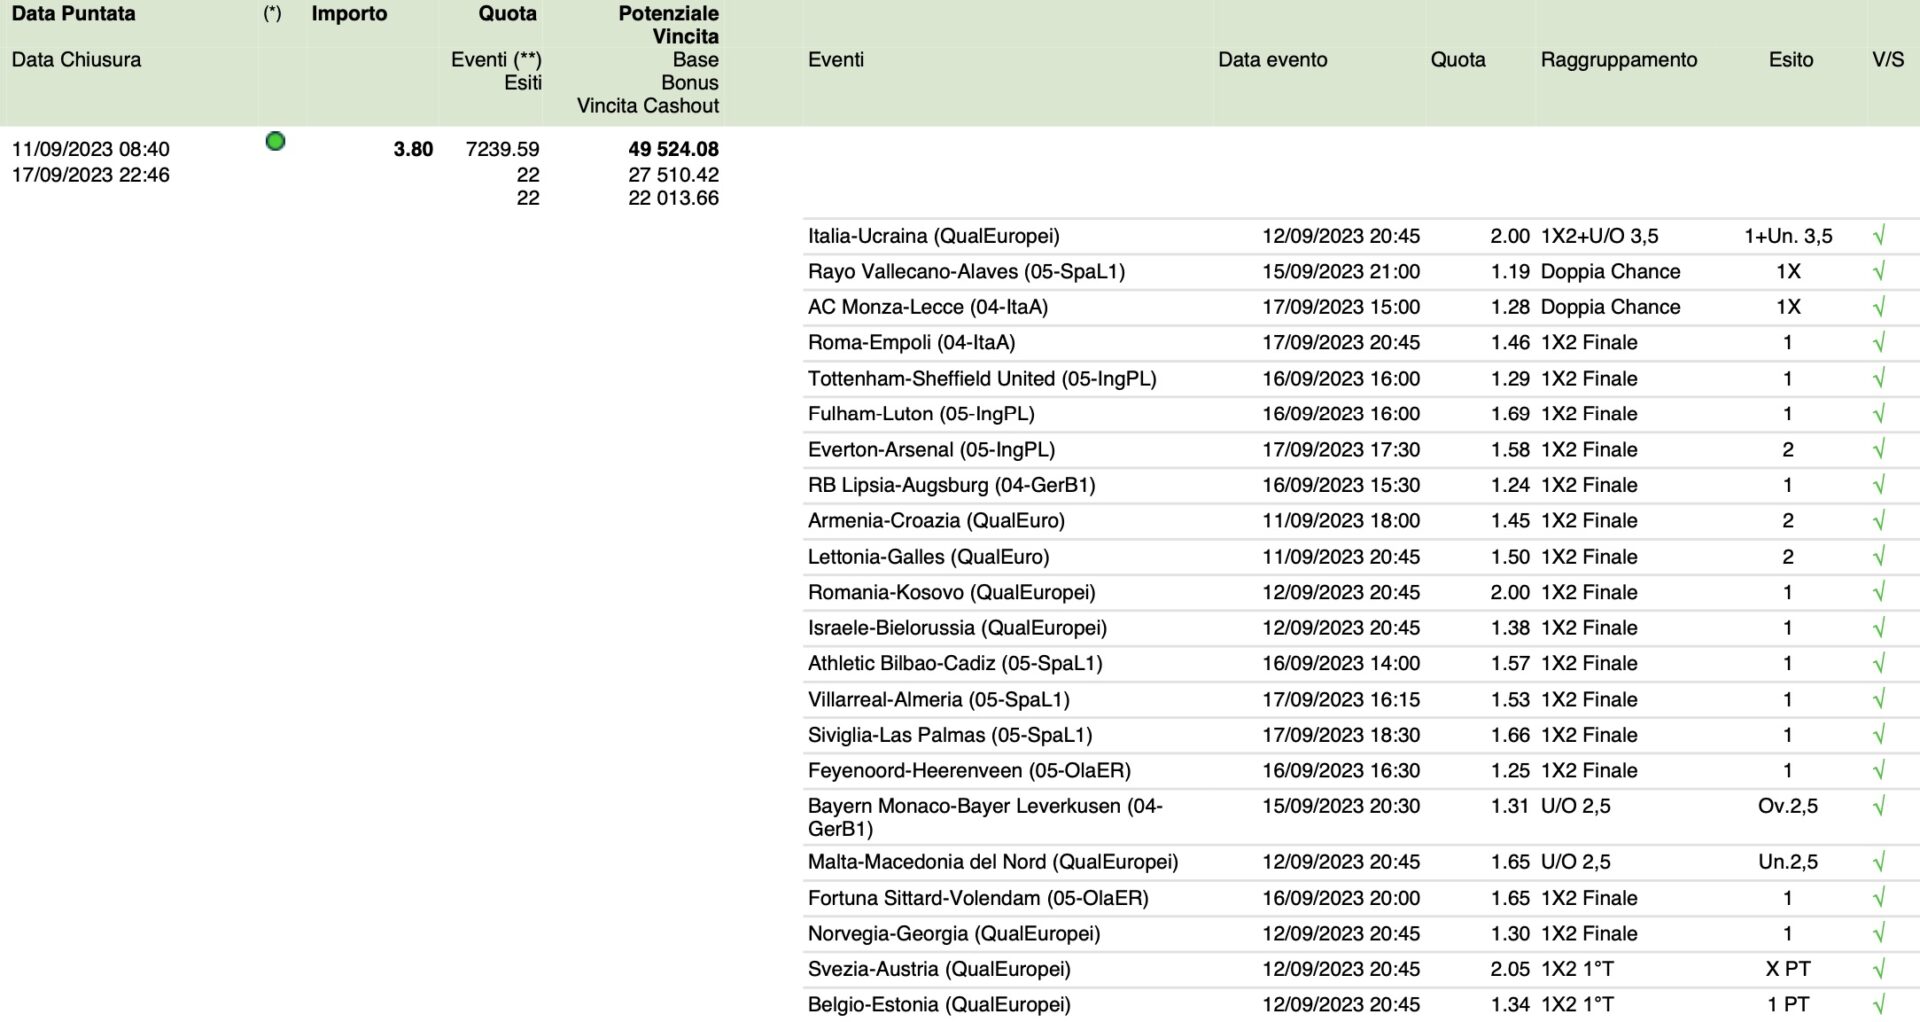Click the Un.2,5 outcome for Malta-Macedonia del Nord
Image resolution: width=1920 pixels, height=1022 pixels.
pos(1788,862)
